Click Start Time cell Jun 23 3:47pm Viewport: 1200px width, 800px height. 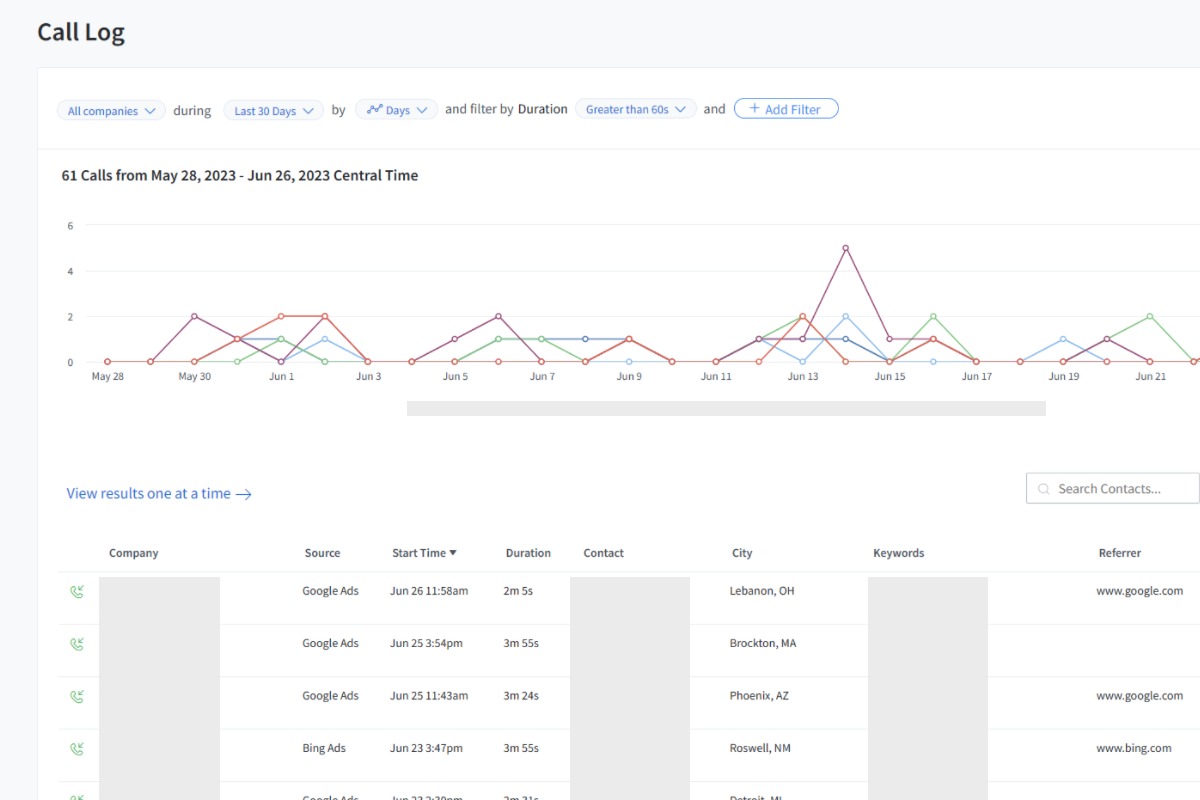426,748
